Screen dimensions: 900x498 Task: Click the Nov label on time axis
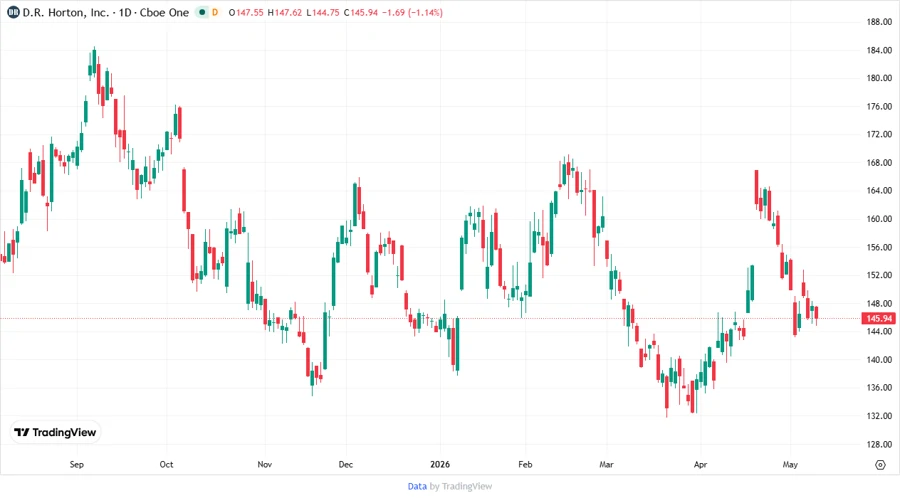264,465
